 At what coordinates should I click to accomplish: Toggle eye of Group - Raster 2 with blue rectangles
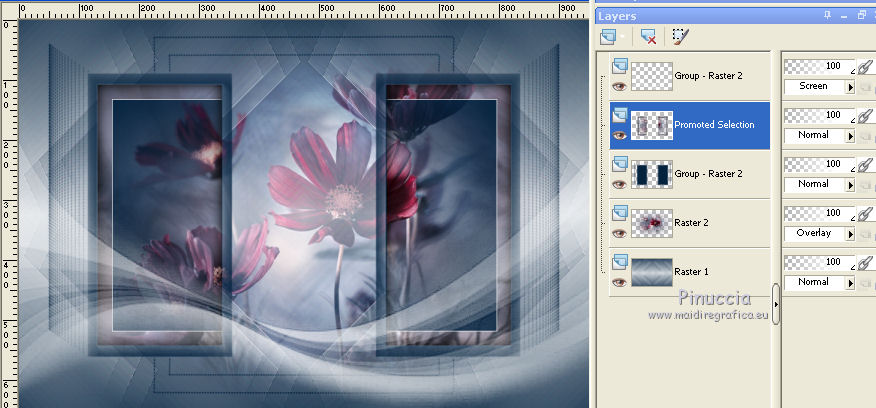pos(619,184)
